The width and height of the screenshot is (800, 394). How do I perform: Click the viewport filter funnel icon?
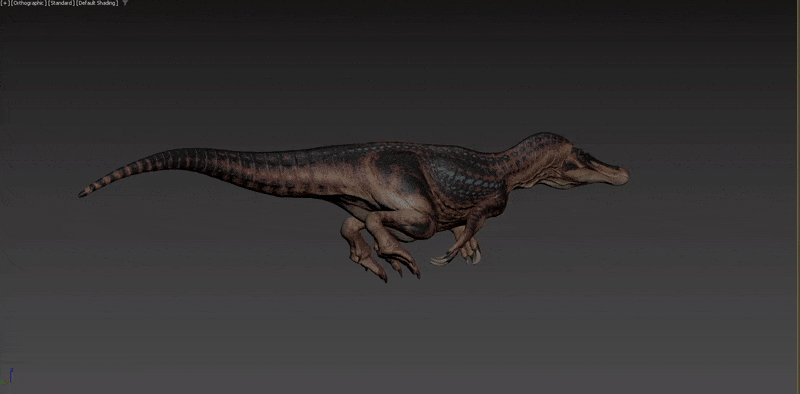(x=125, y=3)
